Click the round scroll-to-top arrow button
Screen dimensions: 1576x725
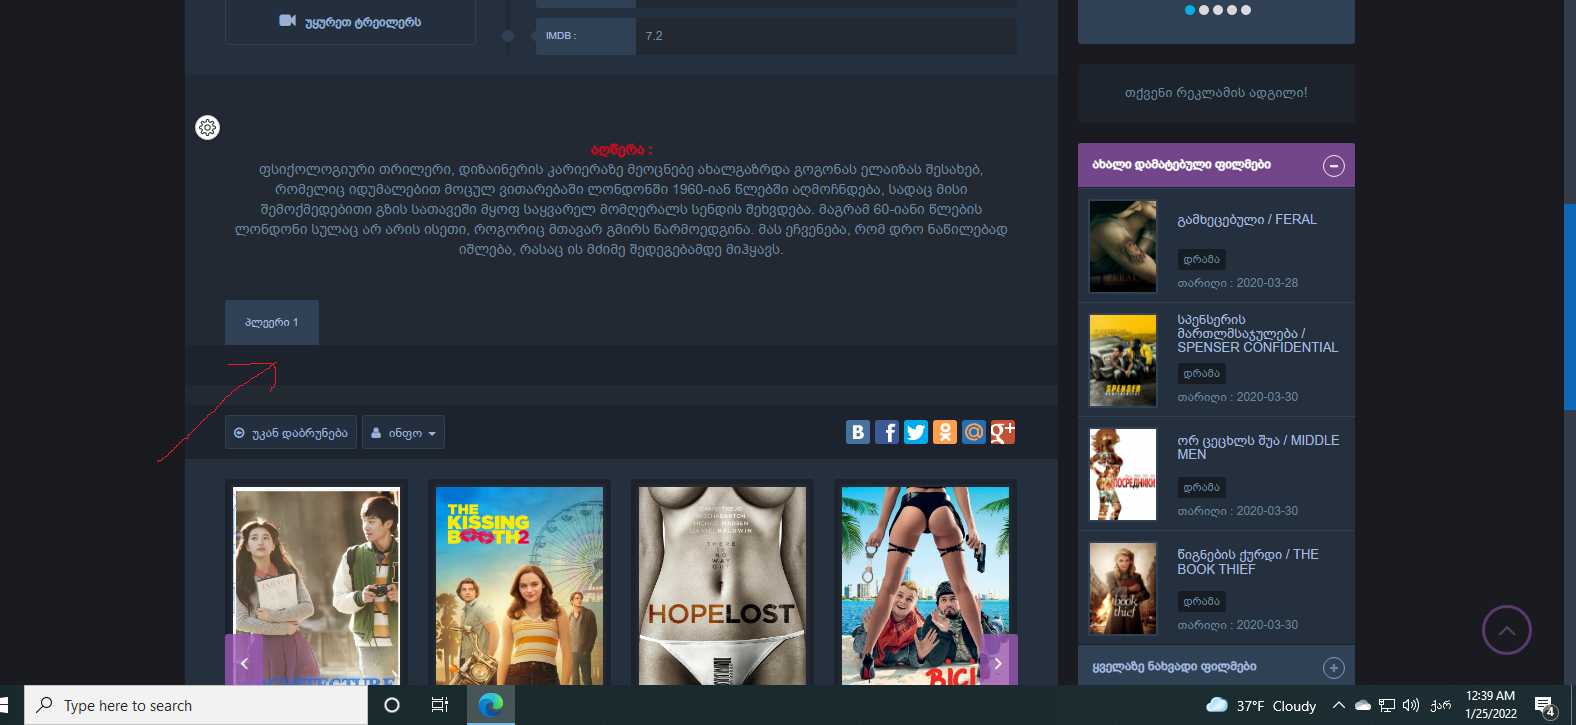point(1507,630)
